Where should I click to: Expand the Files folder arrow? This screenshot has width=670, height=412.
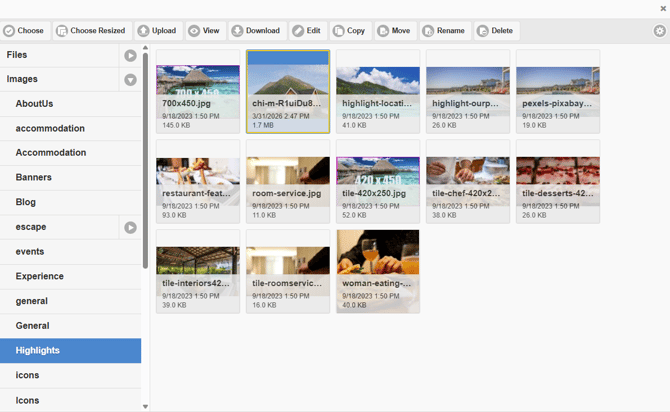pyautogui.click(x=130, y=55)
